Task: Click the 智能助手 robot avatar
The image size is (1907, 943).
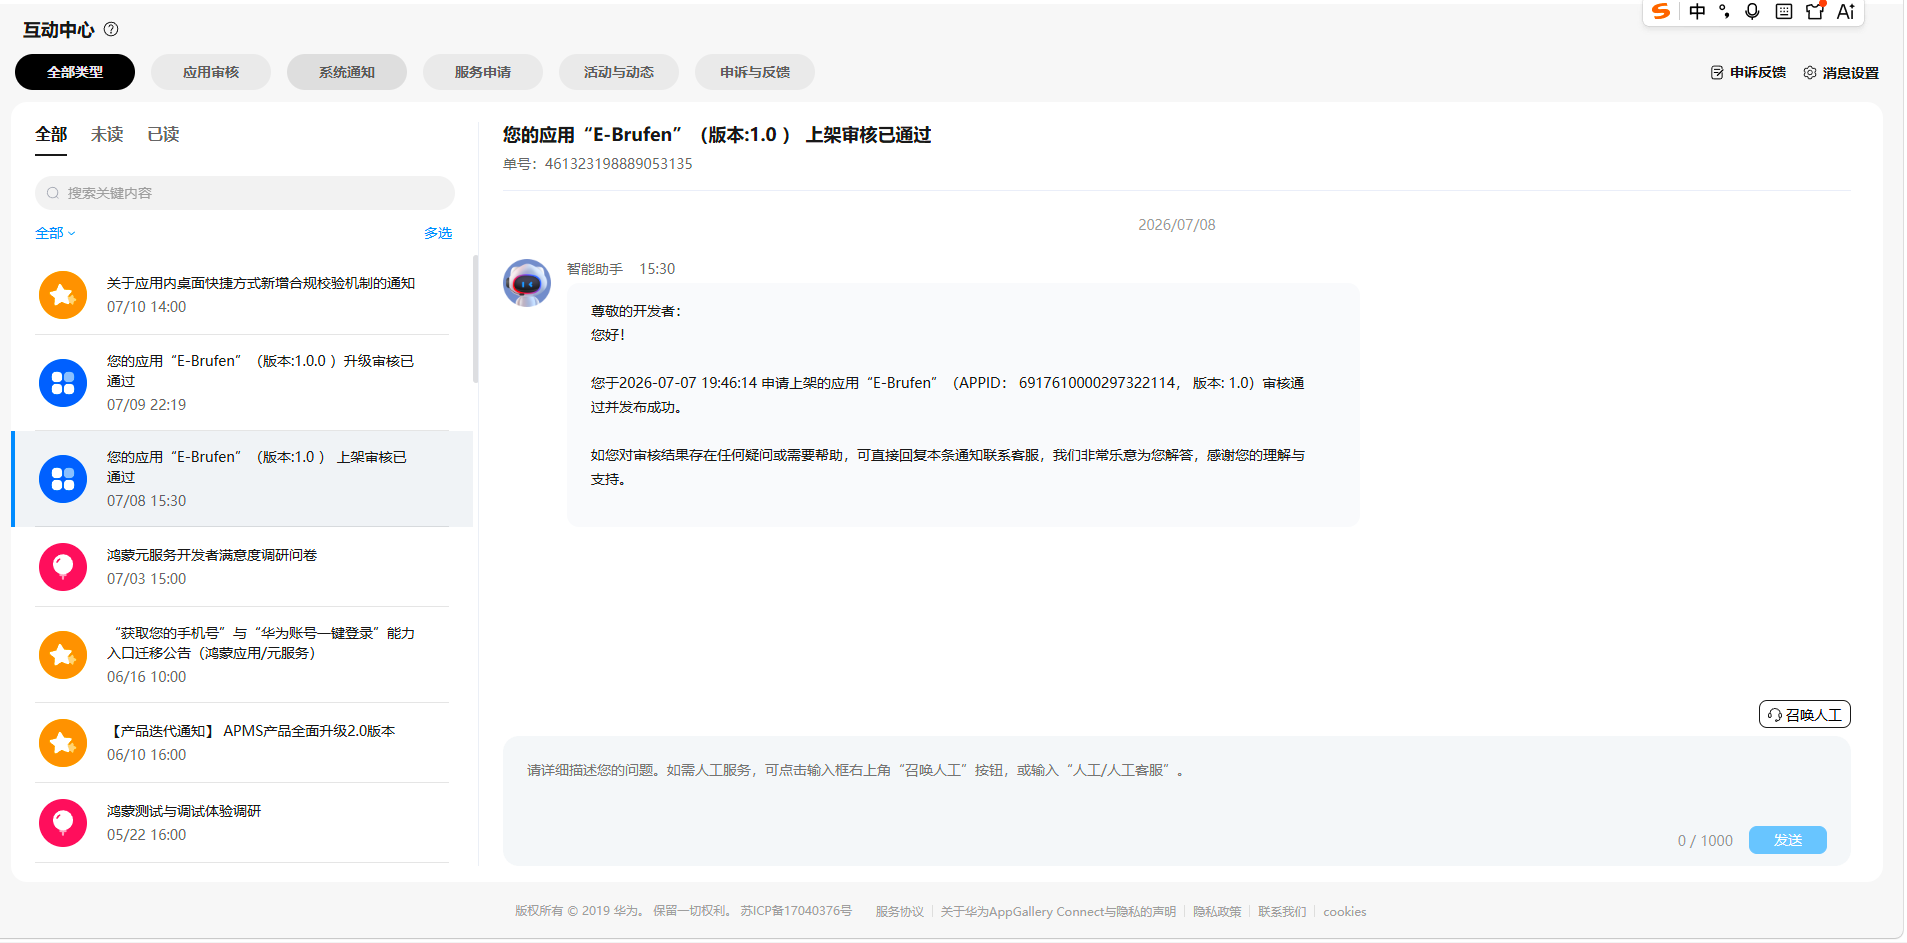Action: click(x=527, y=283)
